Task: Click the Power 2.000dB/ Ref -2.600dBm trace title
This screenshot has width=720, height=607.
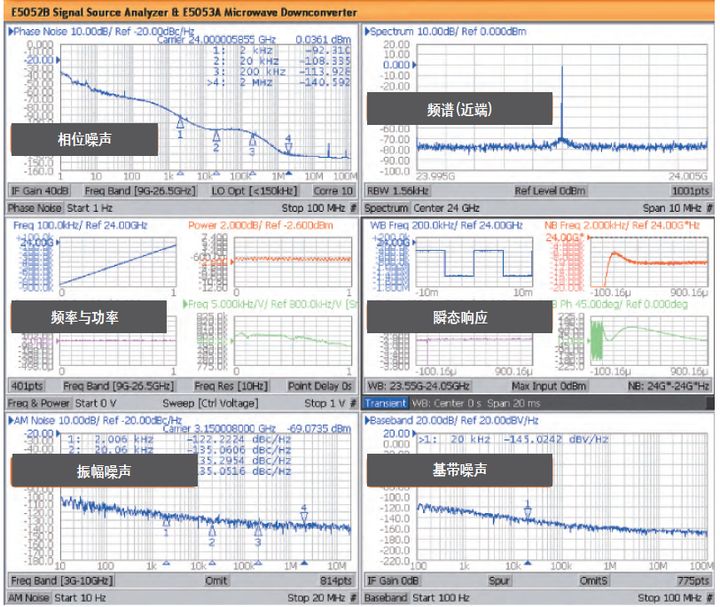Action: (261, 225)
